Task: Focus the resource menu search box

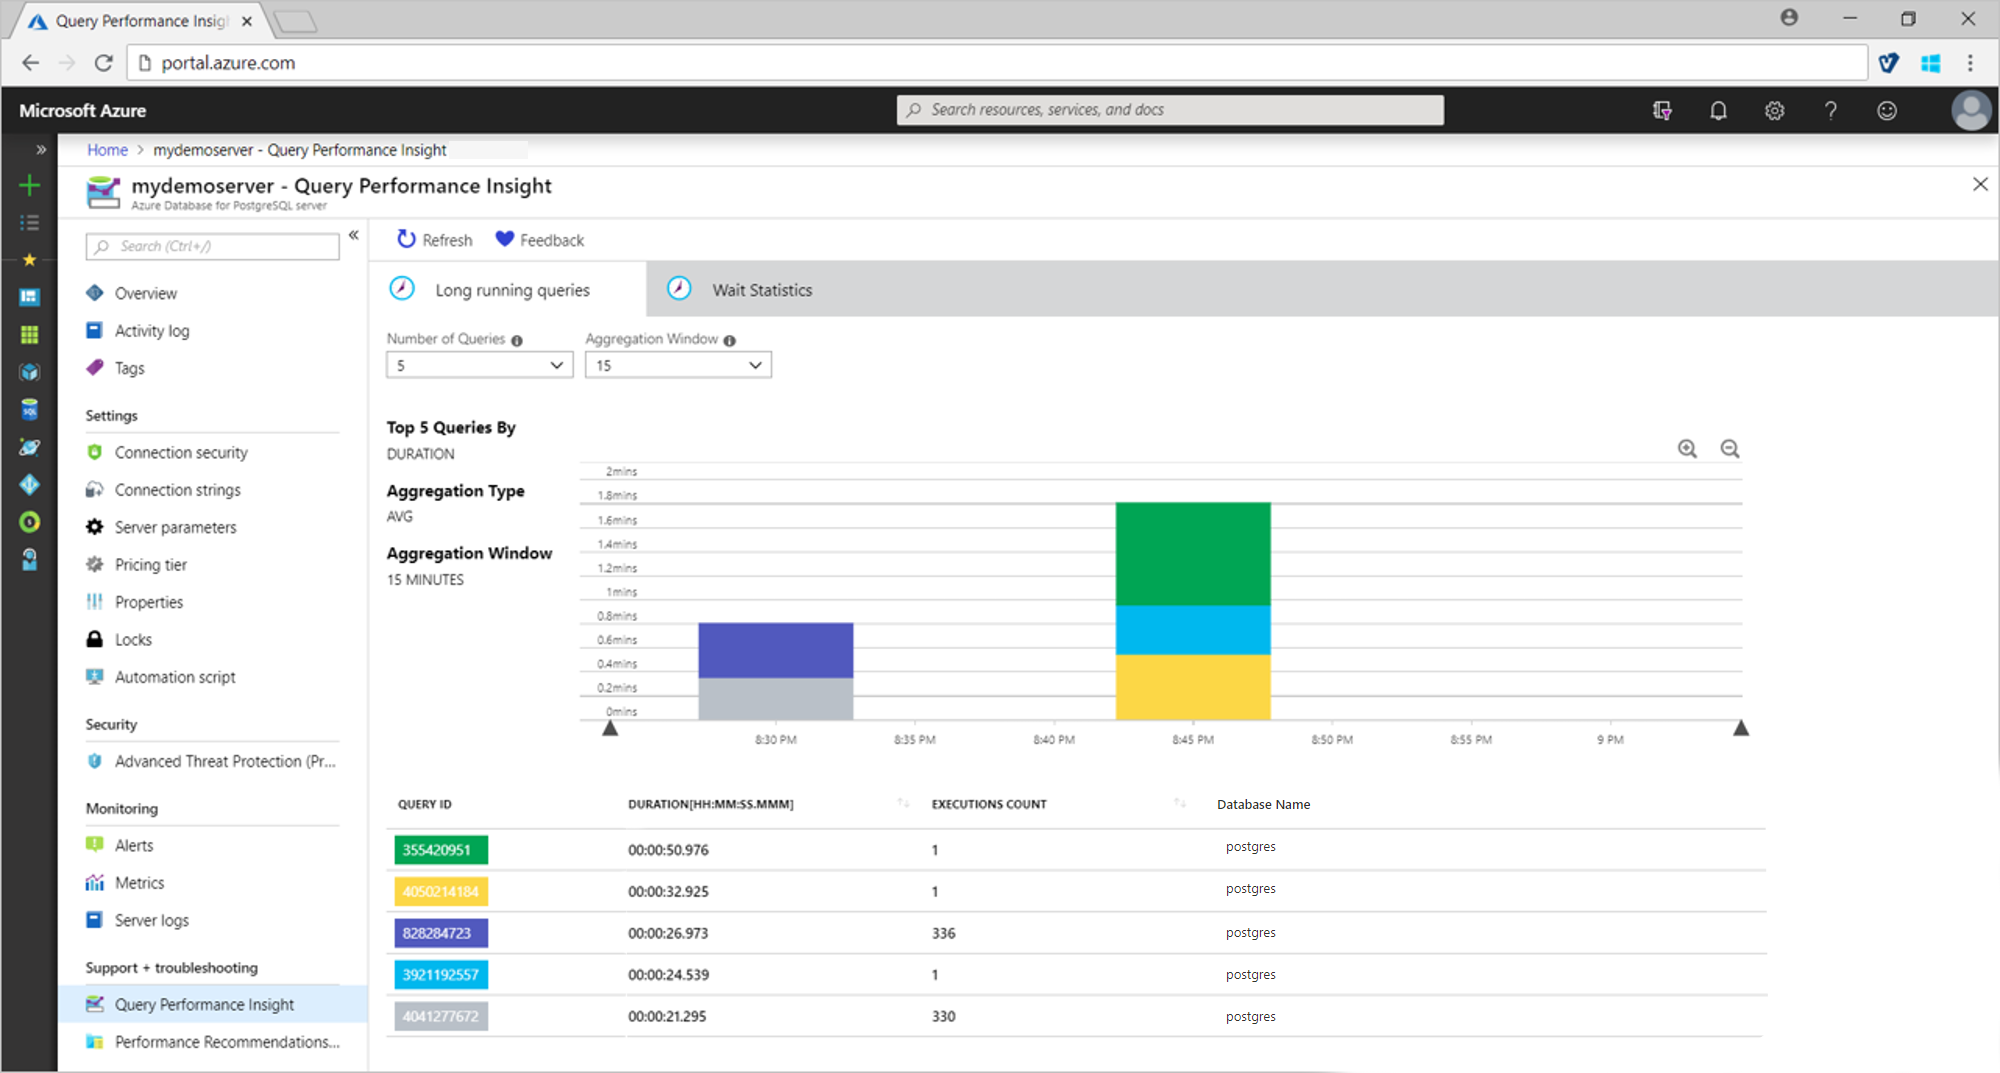Action: pyautogui.click(x=213, y=246)
